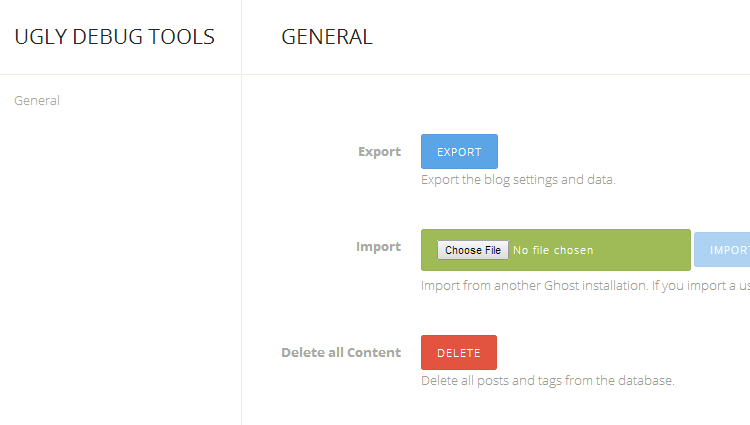Select the GENERAL page heading
Viewport: 750px width, 425px height.
click(x=327, y=37)
